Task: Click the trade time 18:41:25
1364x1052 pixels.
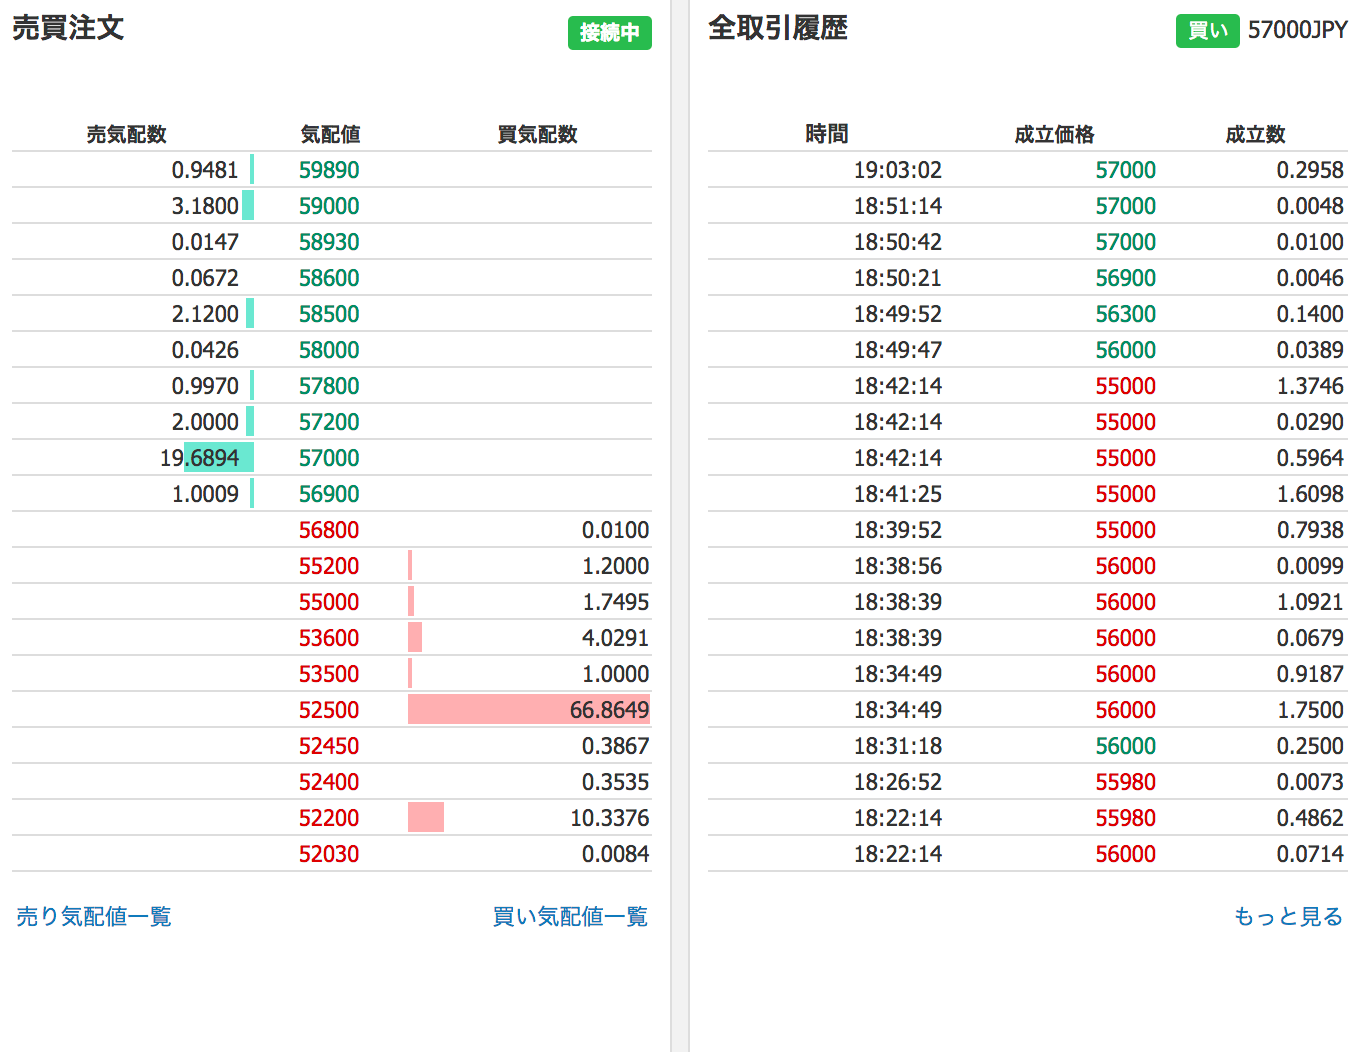Action: [898, 494]
